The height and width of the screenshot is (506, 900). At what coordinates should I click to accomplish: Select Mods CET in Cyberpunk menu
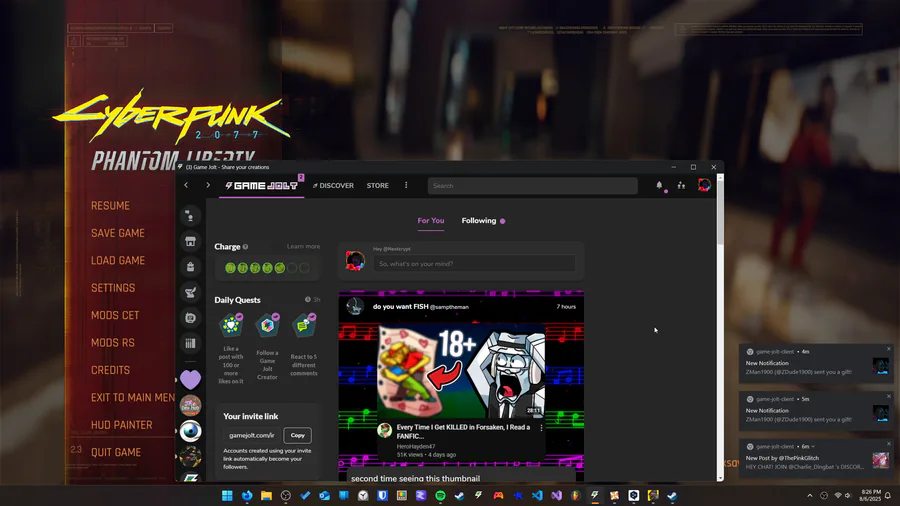[115, 316]
